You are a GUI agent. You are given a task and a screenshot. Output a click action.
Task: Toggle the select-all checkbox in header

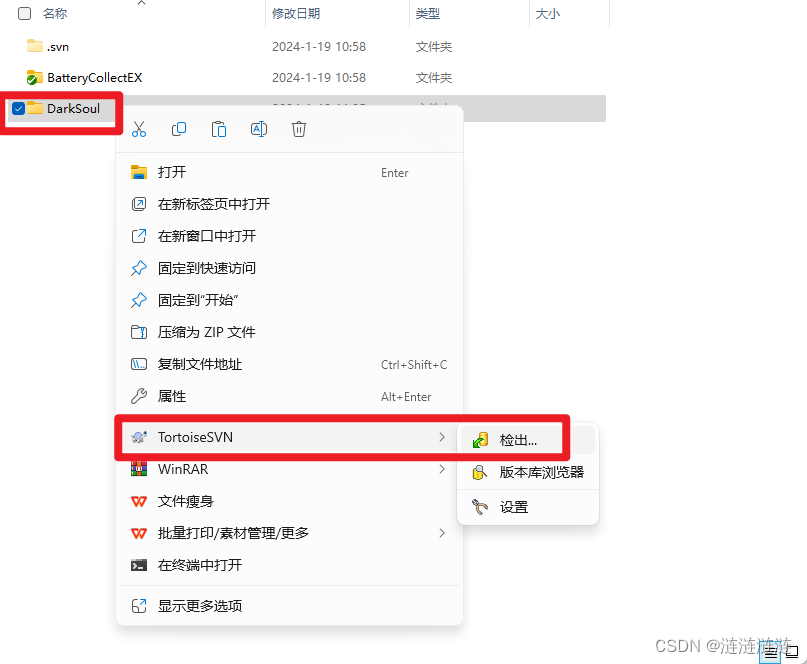[x=24, y=13]
